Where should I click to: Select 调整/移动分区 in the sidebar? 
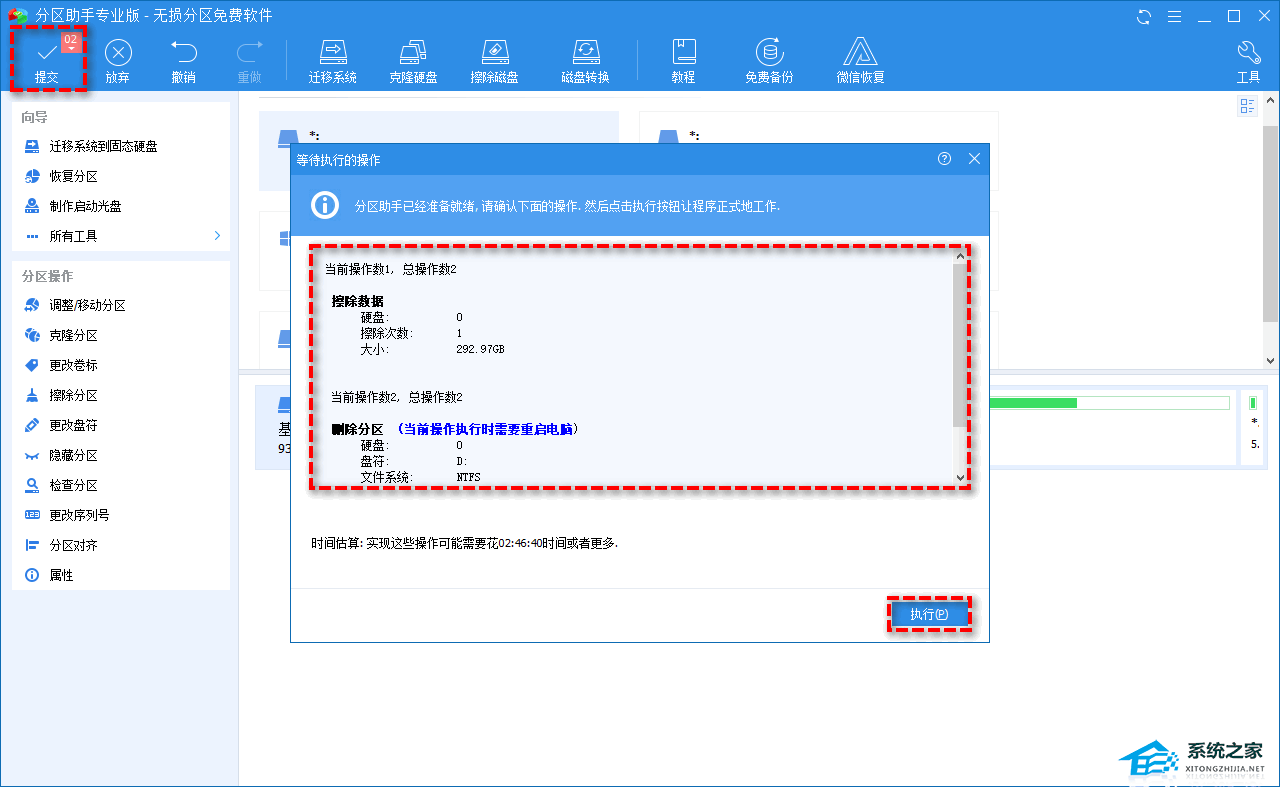pos(87,306)
